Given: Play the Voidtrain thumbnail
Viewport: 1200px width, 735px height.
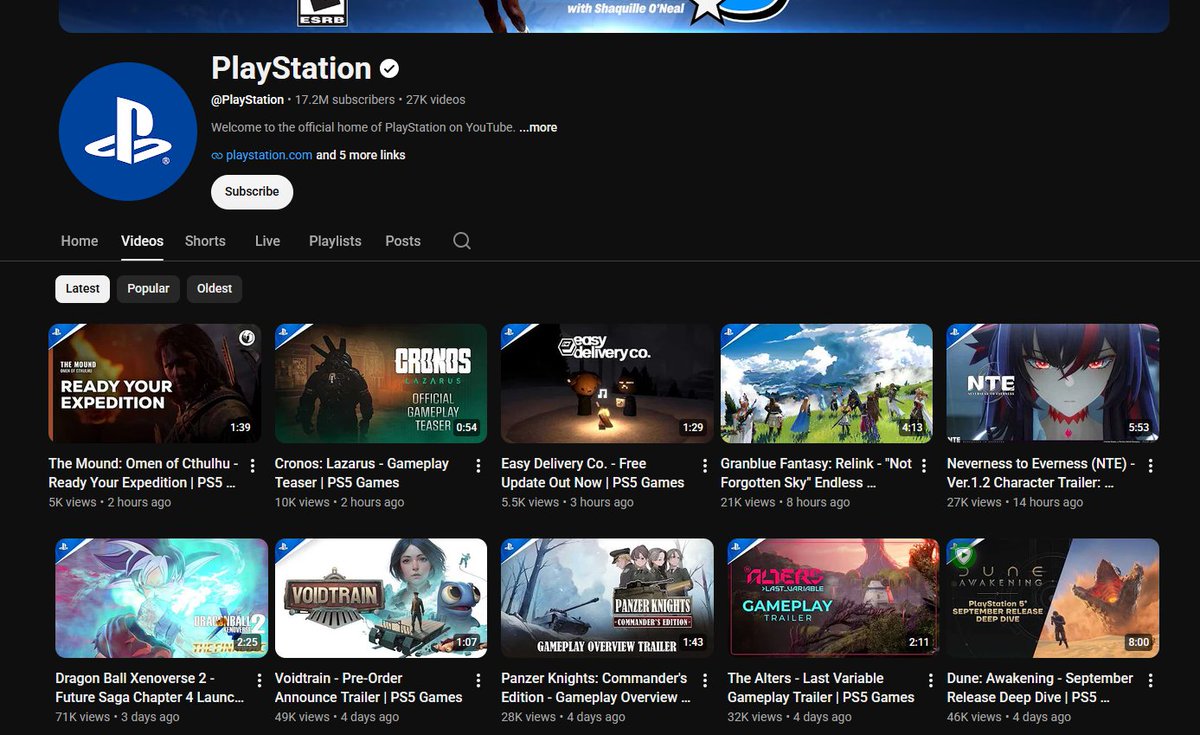Looking at the screenshot, I should pyautogui.click(x=381, y=598).
